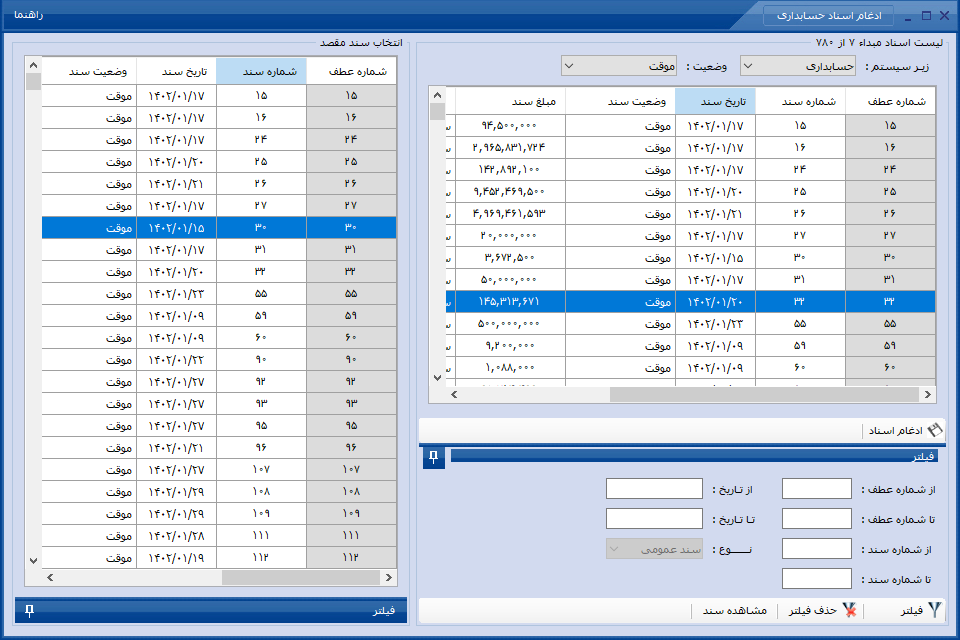Screen dimensions: 960x640
Task: Click the حذف فیلتر remove filter icon
Action: coord(849,610)
